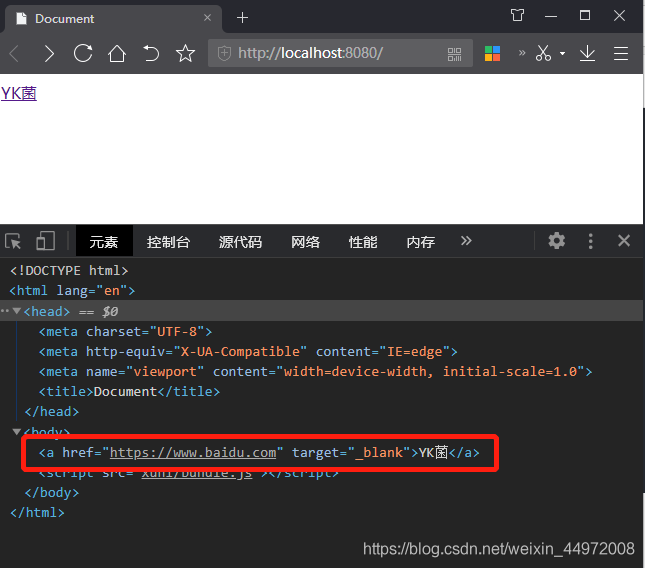Show more DevTools tabs
The width and height of the screenshot is (645, 568).
pos(466,241)
